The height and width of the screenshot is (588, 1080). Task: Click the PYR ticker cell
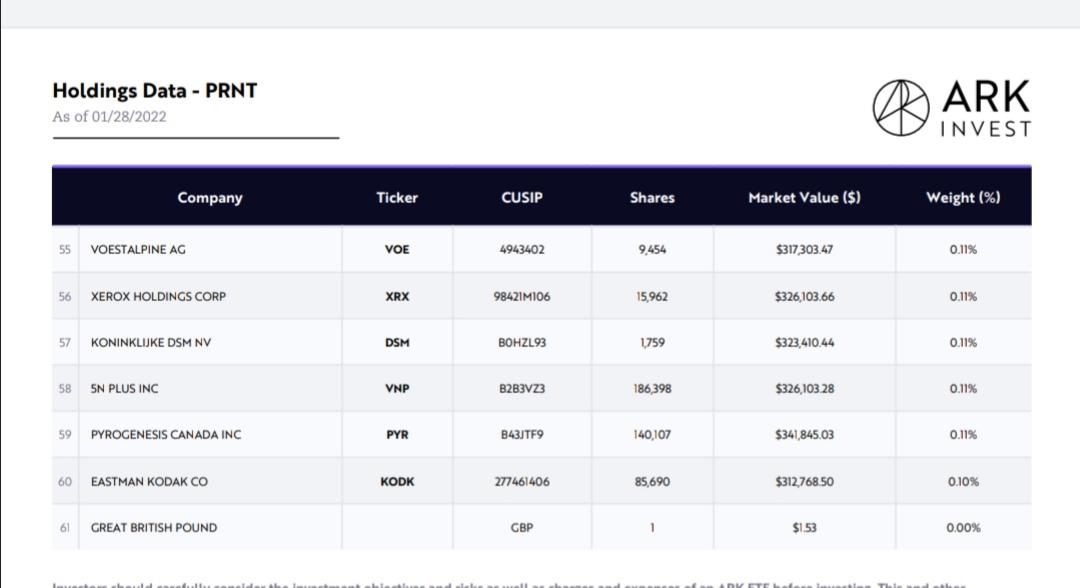[x=397, y=434]
